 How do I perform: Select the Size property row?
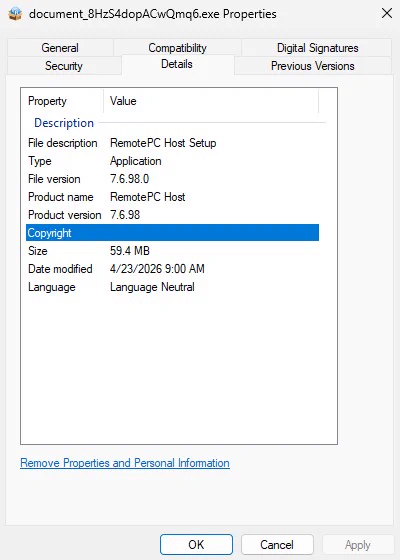(x=172, y=251)
